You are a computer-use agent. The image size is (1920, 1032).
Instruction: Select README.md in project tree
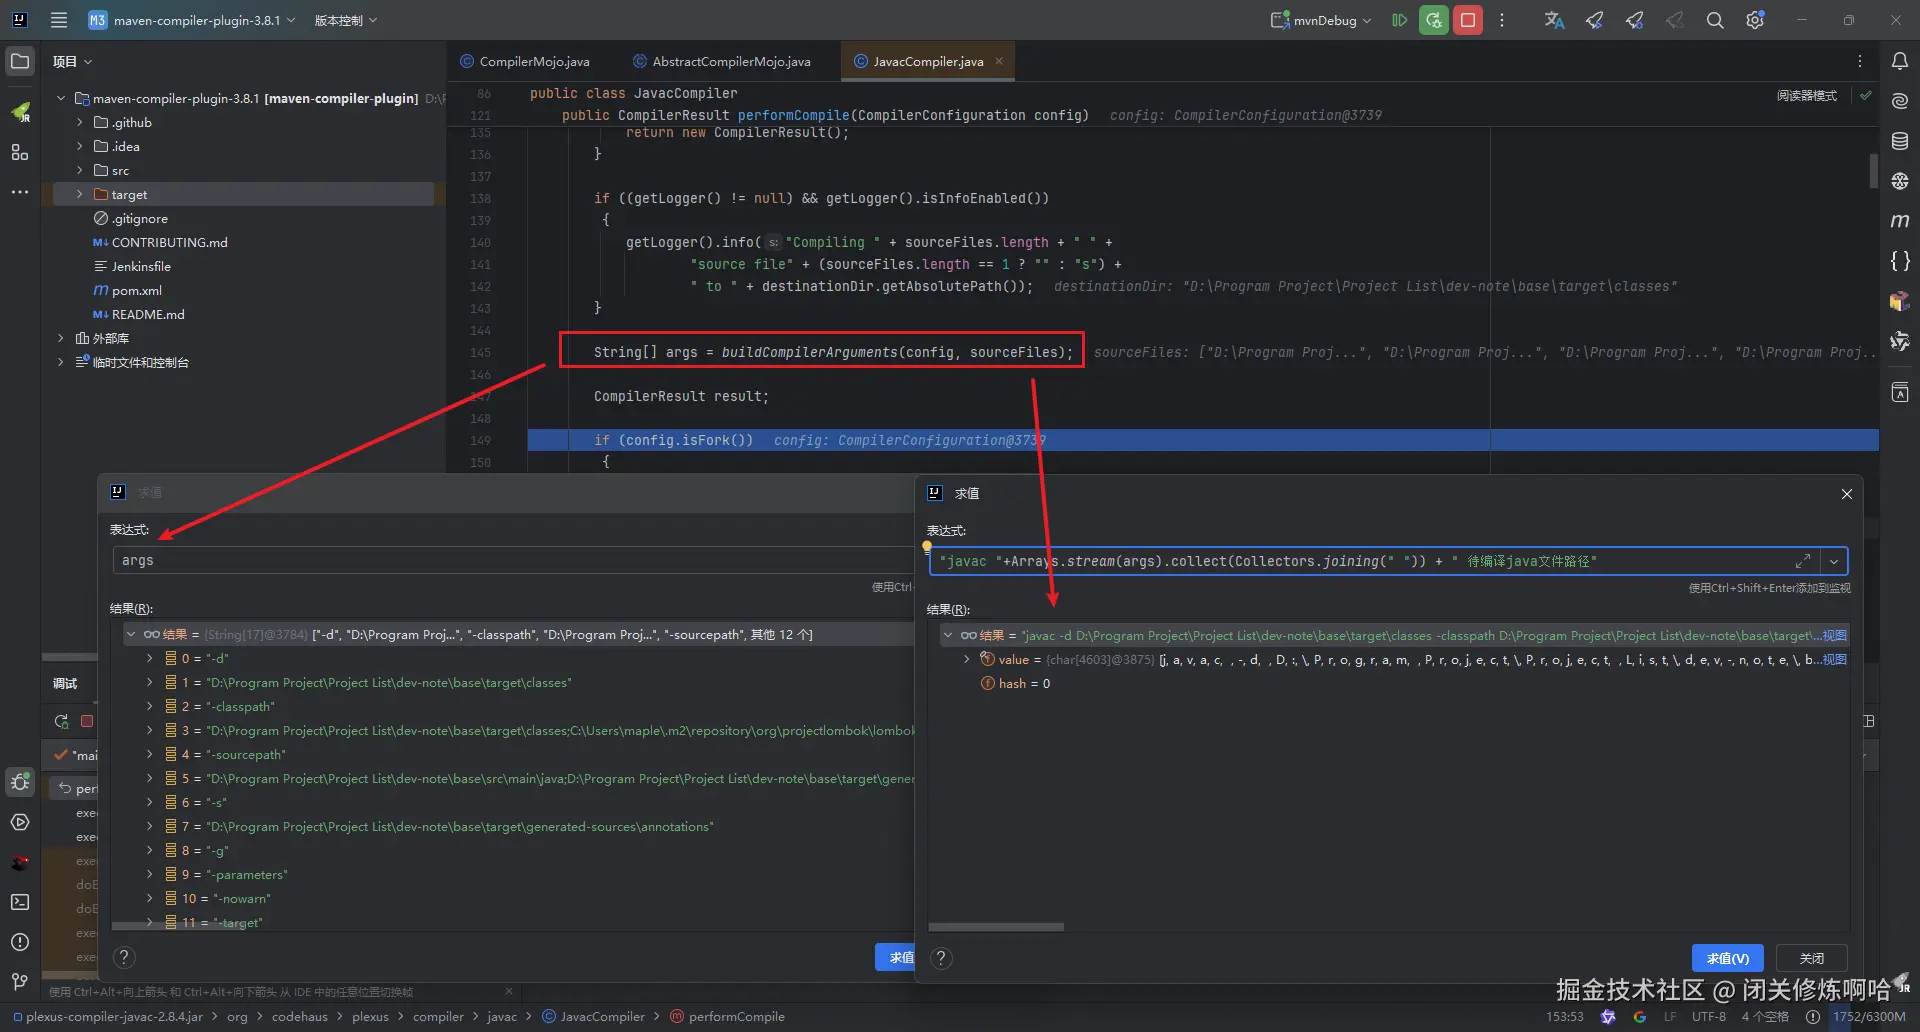pyautogui.click(x=148, y=314)
